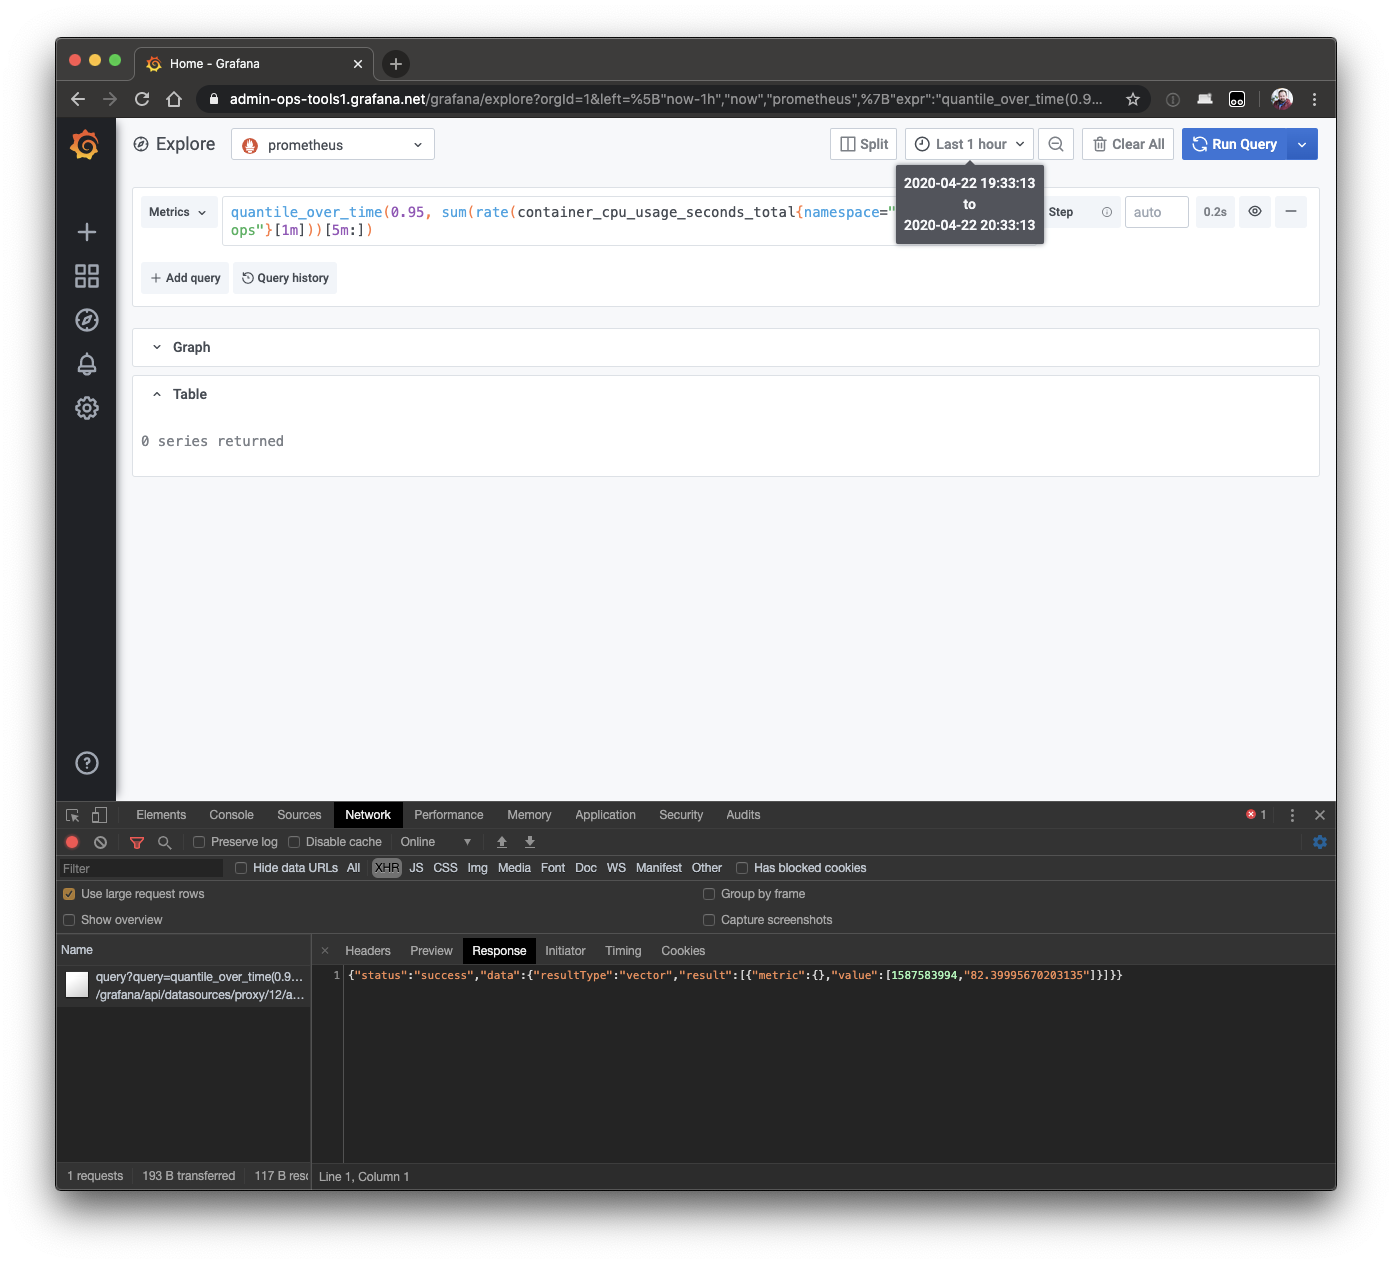Switch to the DevTools Console tab
This screenshot has height=1264, width=1392.
point(231,814)
